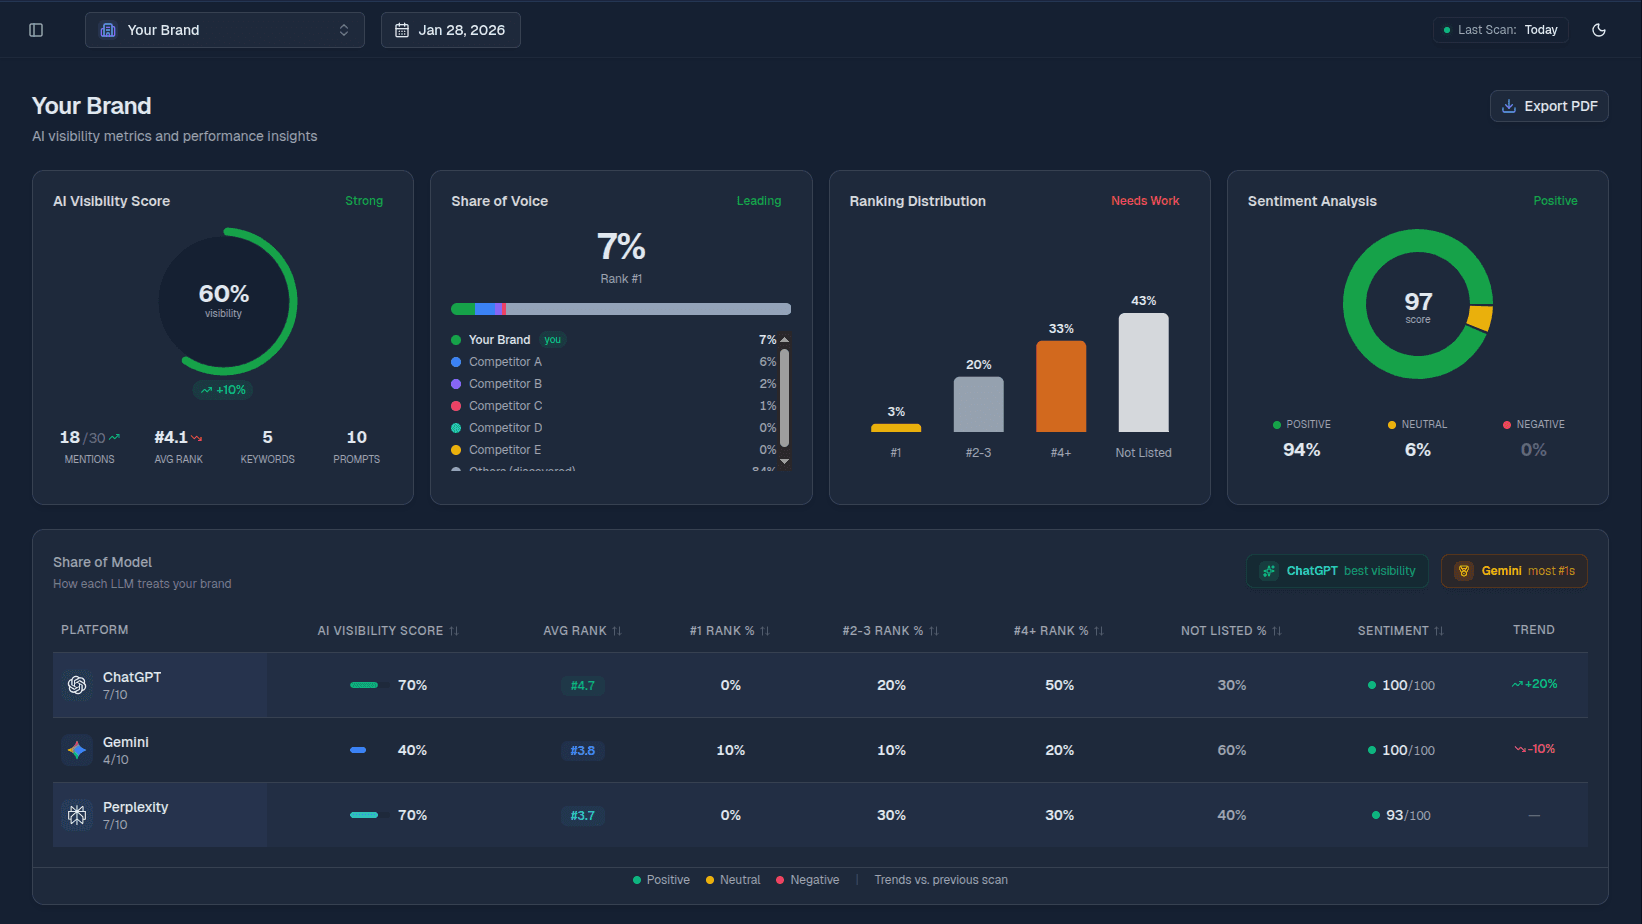Image resolution: width=1642 pixels, height=924 pixels.
Task: Click the Gemini logo in the platform table
Action: pos(77,750)
